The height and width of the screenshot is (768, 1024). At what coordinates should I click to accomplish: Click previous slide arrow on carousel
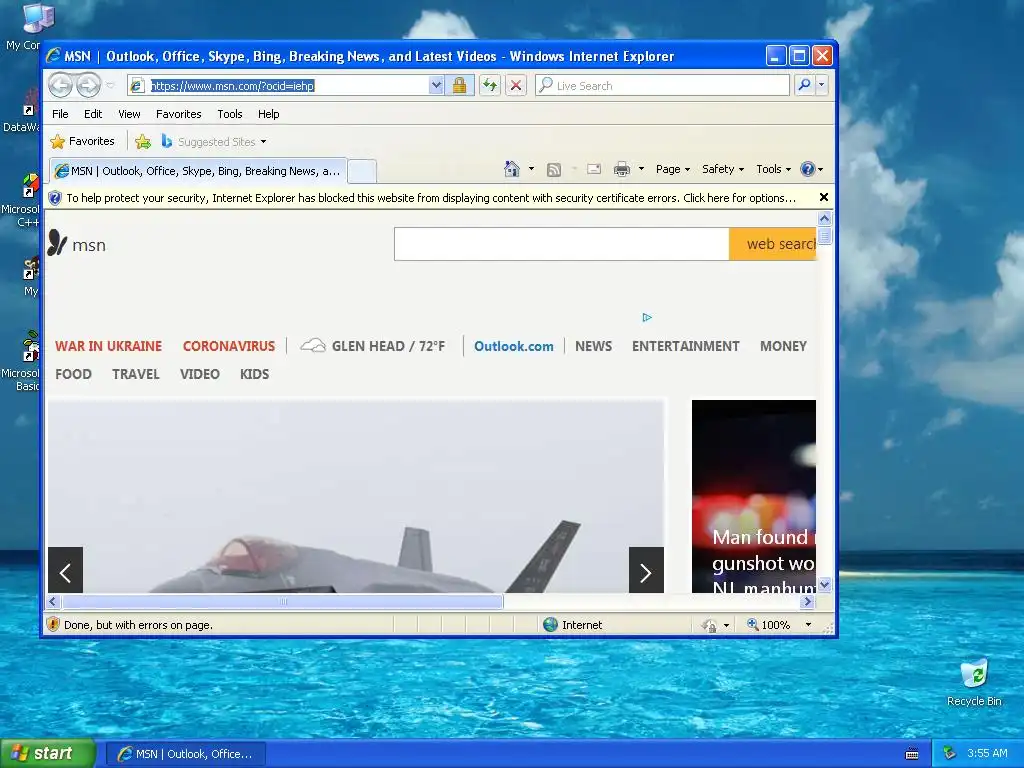click(65, 570)
